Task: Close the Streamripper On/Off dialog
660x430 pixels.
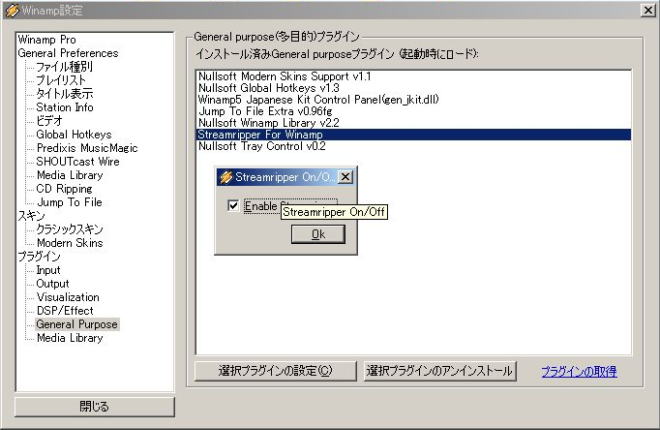Action: [x=345, y=177]
